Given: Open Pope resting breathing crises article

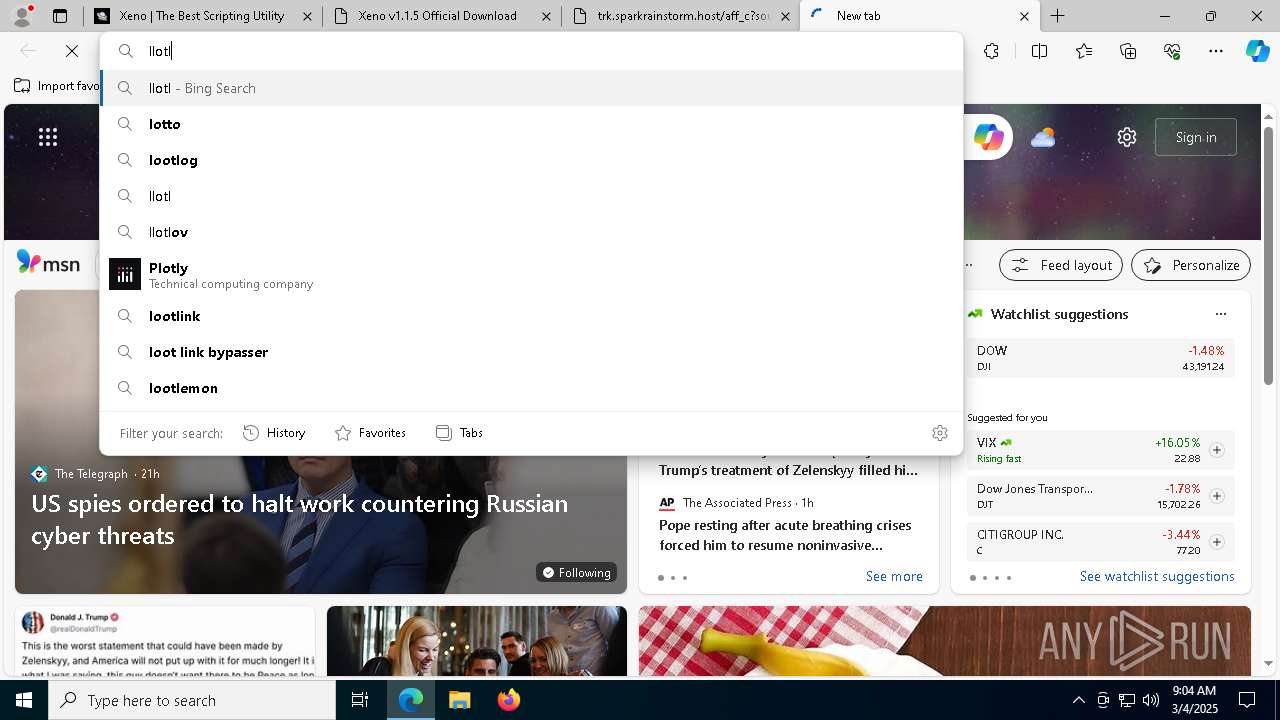Looking at the screenshot, I should tap(785, 535).
